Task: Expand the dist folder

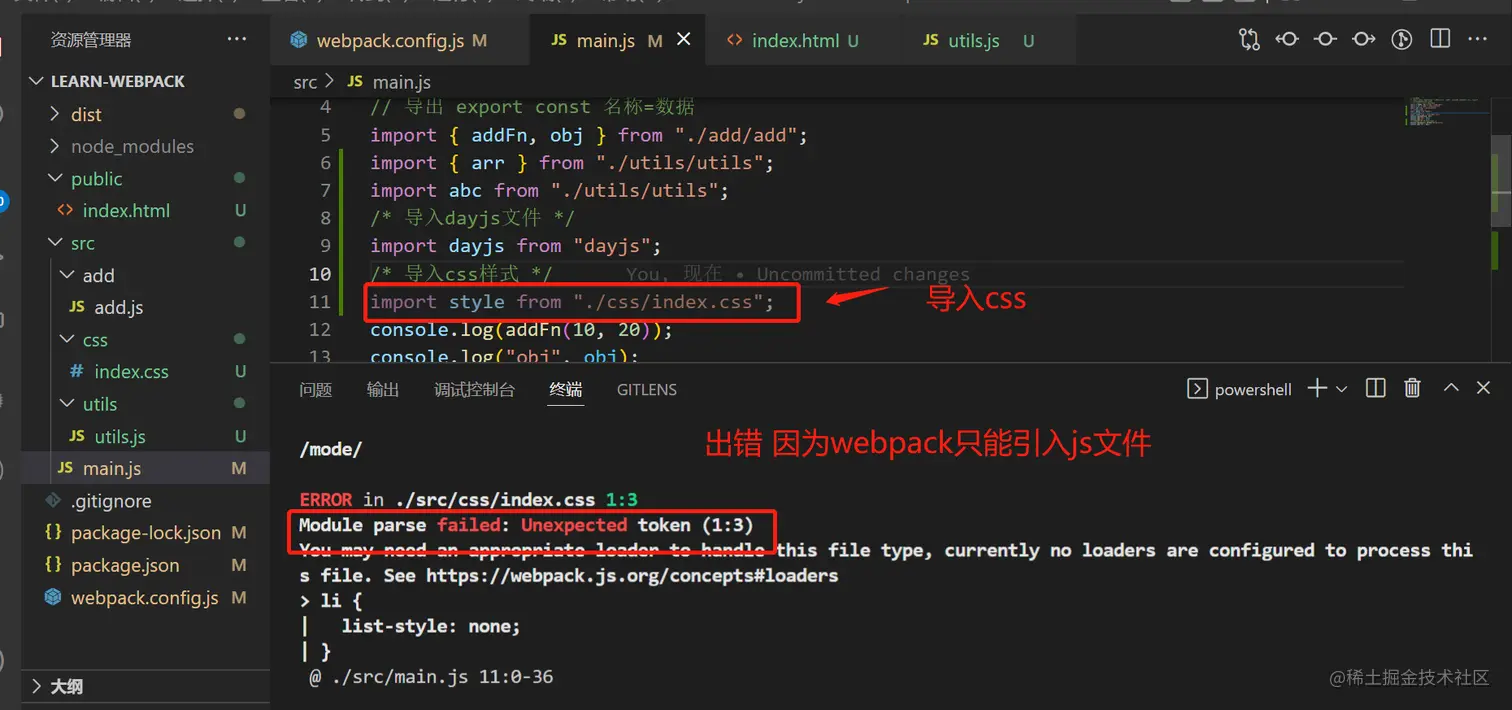Action: point(145,114)
